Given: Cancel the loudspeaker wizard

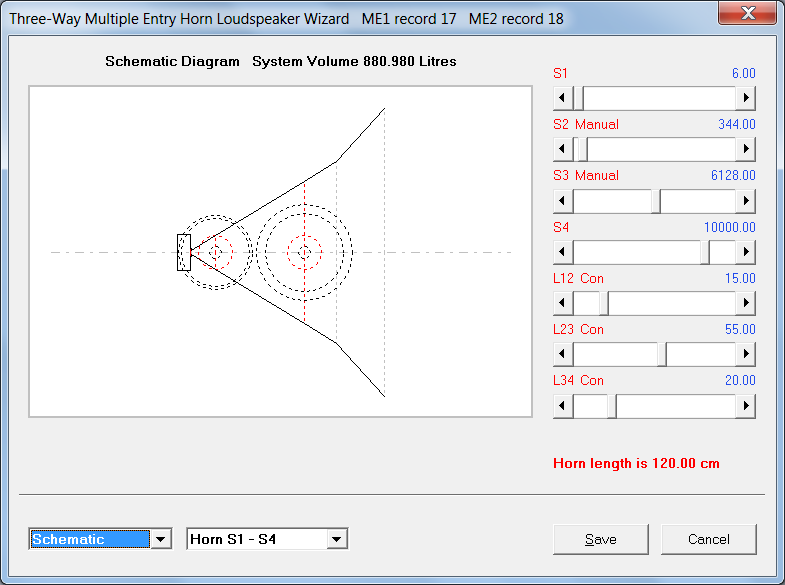Looking at the screenshot, I should 708,539.
